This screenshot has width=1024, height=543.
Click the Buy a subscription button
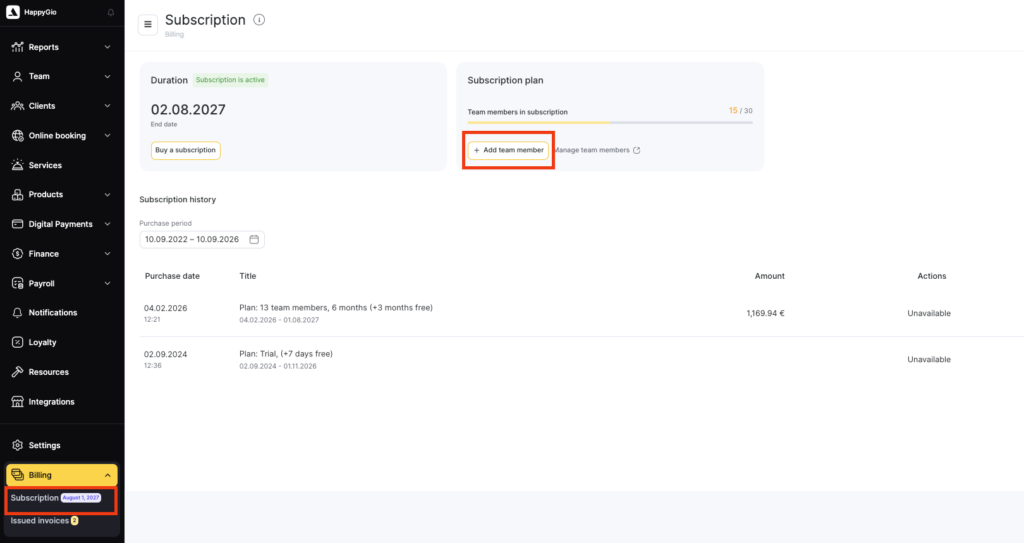pyautogui.click(x=185, y=150)
